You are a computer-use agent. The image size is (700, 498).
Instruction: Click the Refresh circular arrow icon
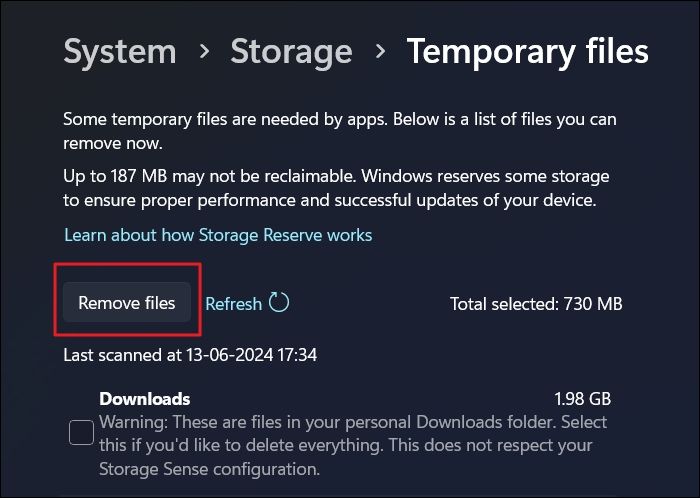[279, 302]
